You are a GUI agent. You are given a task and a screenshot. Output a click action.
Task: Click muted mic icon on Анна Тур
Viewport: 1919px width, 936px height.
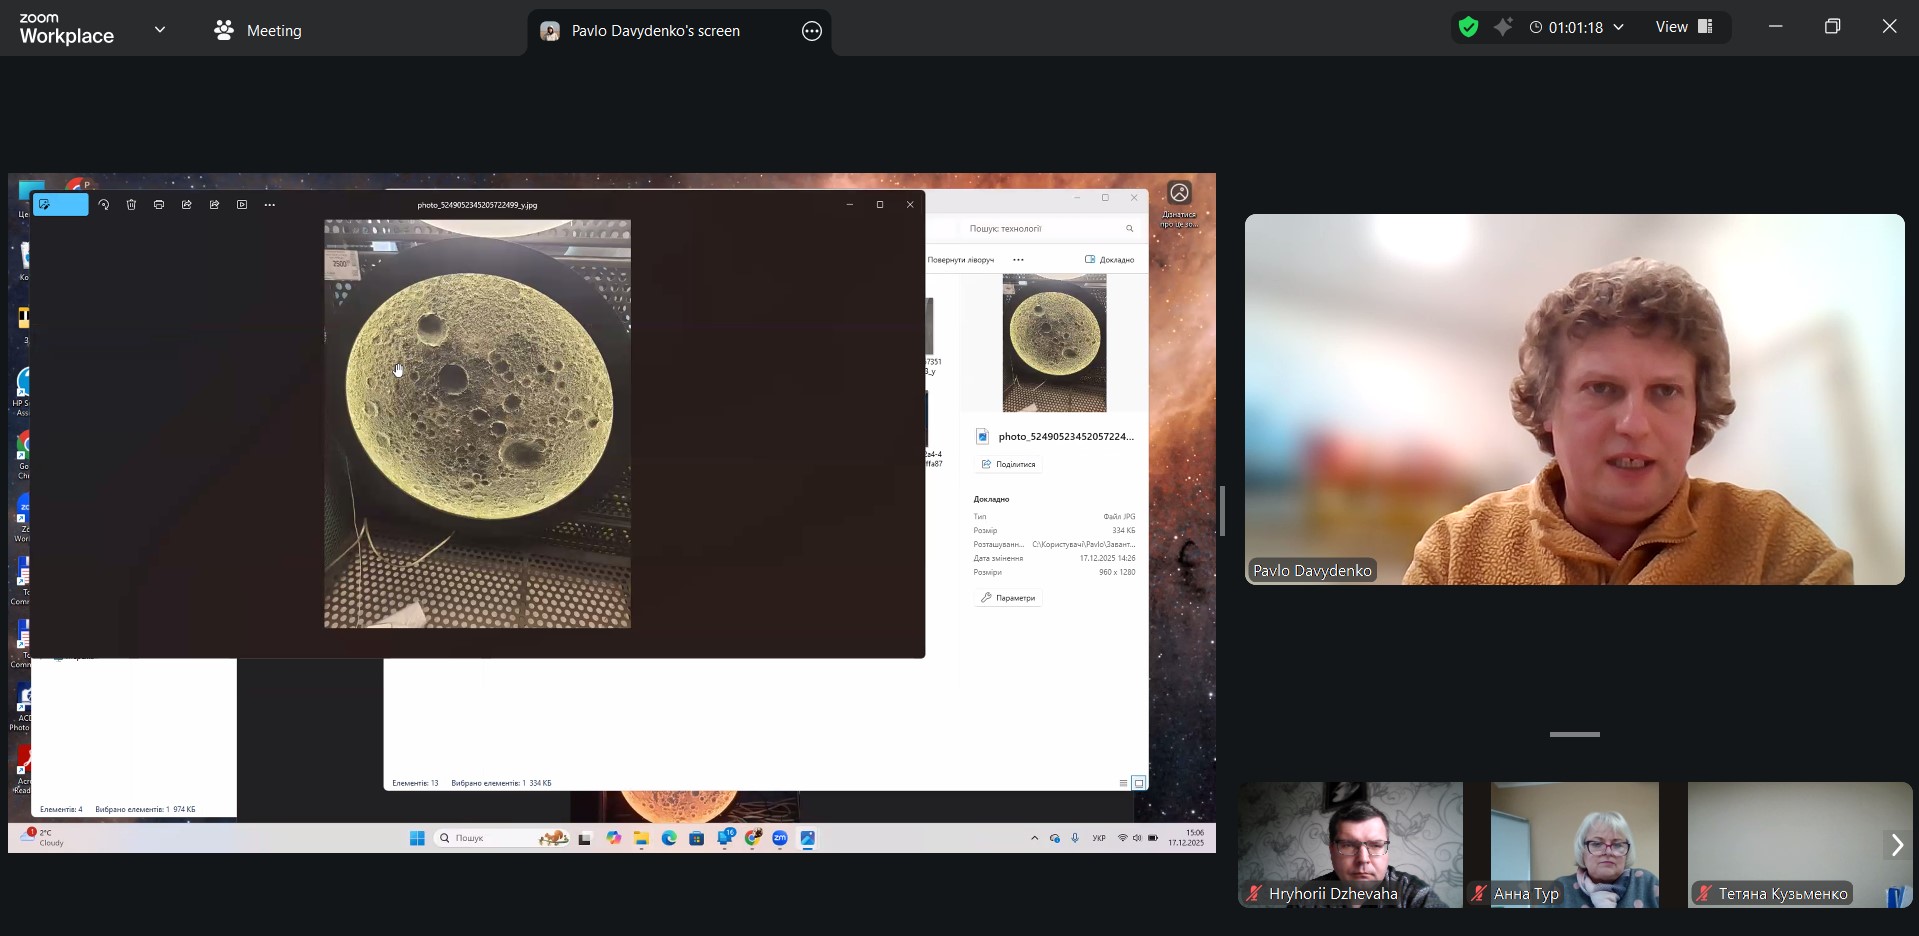coord(1478,894)
